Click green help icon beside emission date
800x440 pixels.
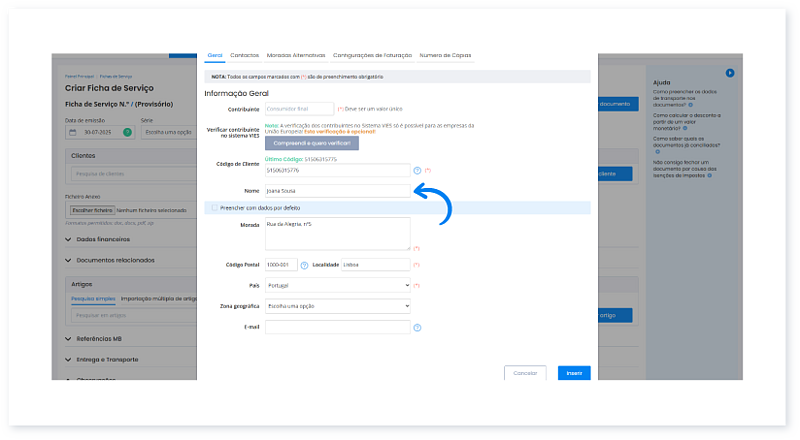coord(127,132)
